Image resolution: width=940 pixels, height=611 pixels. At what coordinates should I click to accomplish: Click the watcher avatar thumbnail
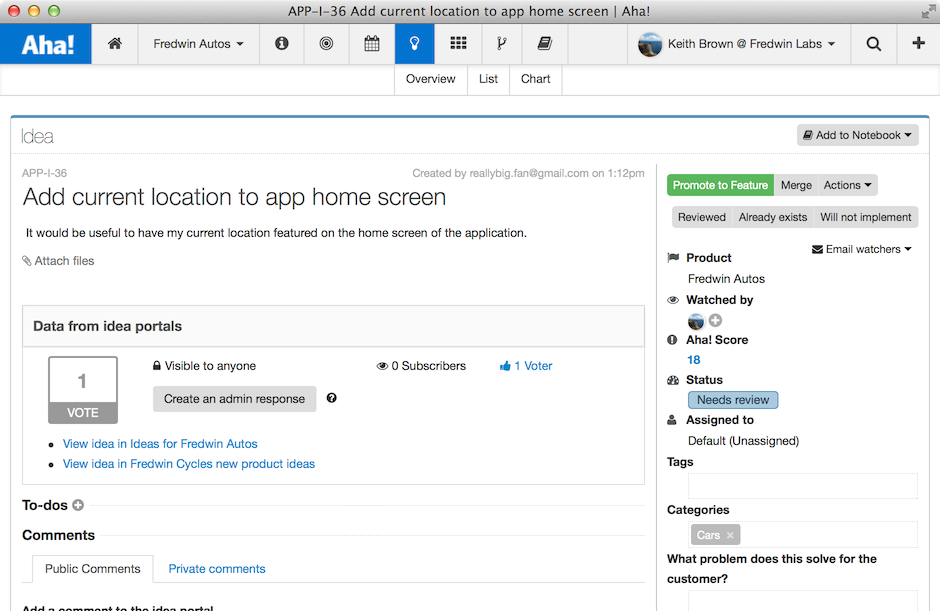click(x=696, y=321)
